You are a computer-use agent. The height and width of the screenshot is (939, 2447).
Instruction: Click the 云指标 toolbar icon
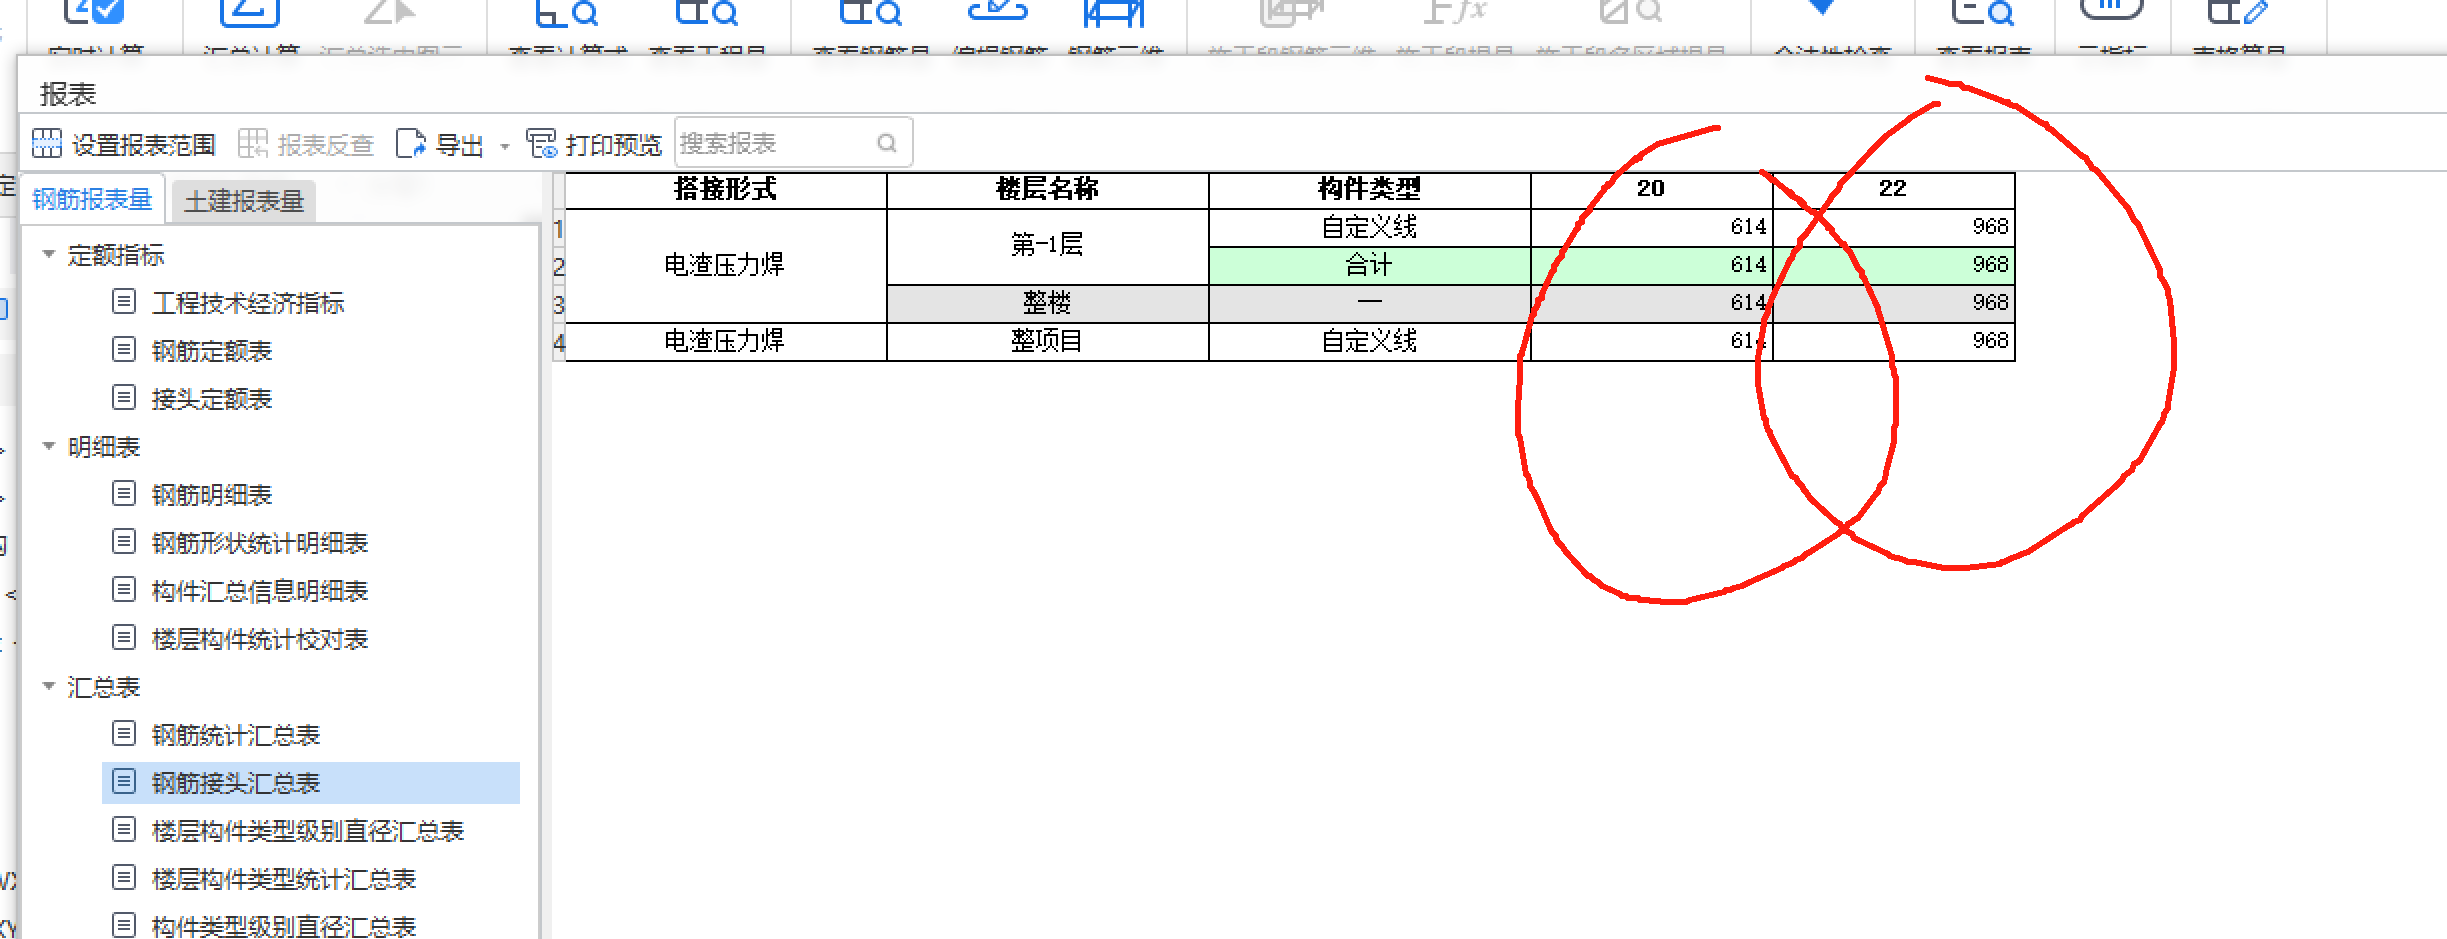(x=2111, y=10)
